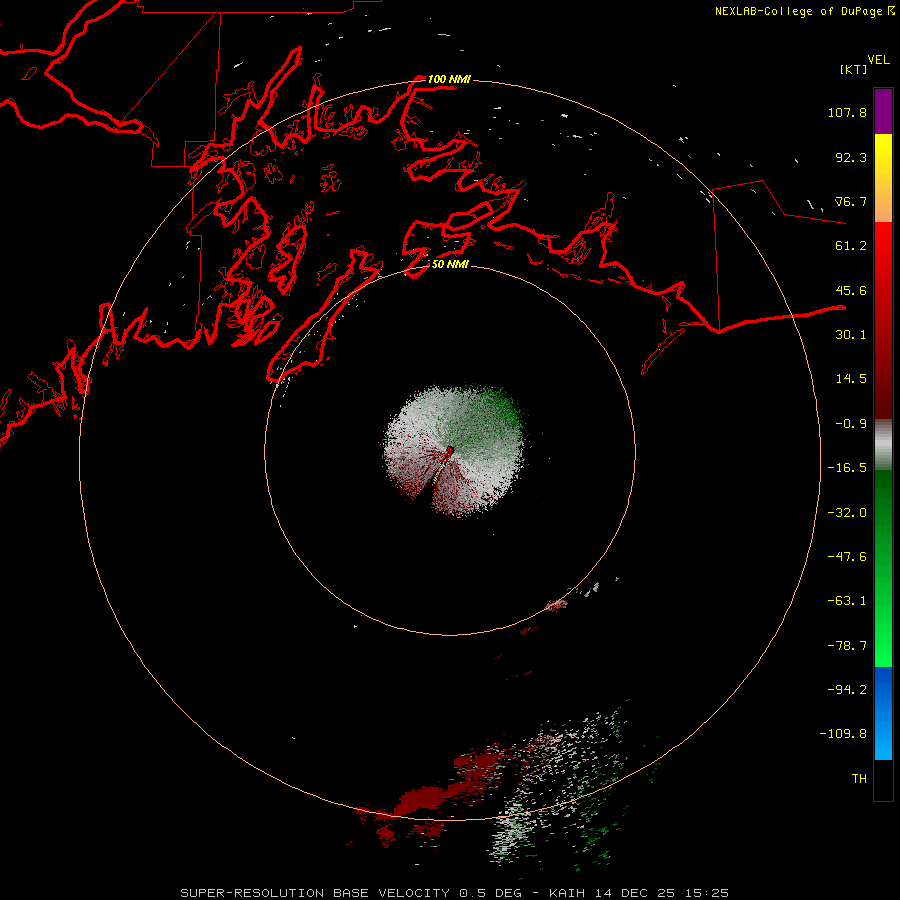The image size is (900, 900).
Task: Click the -94.2 velocity scale value
Action: (847, 690)
